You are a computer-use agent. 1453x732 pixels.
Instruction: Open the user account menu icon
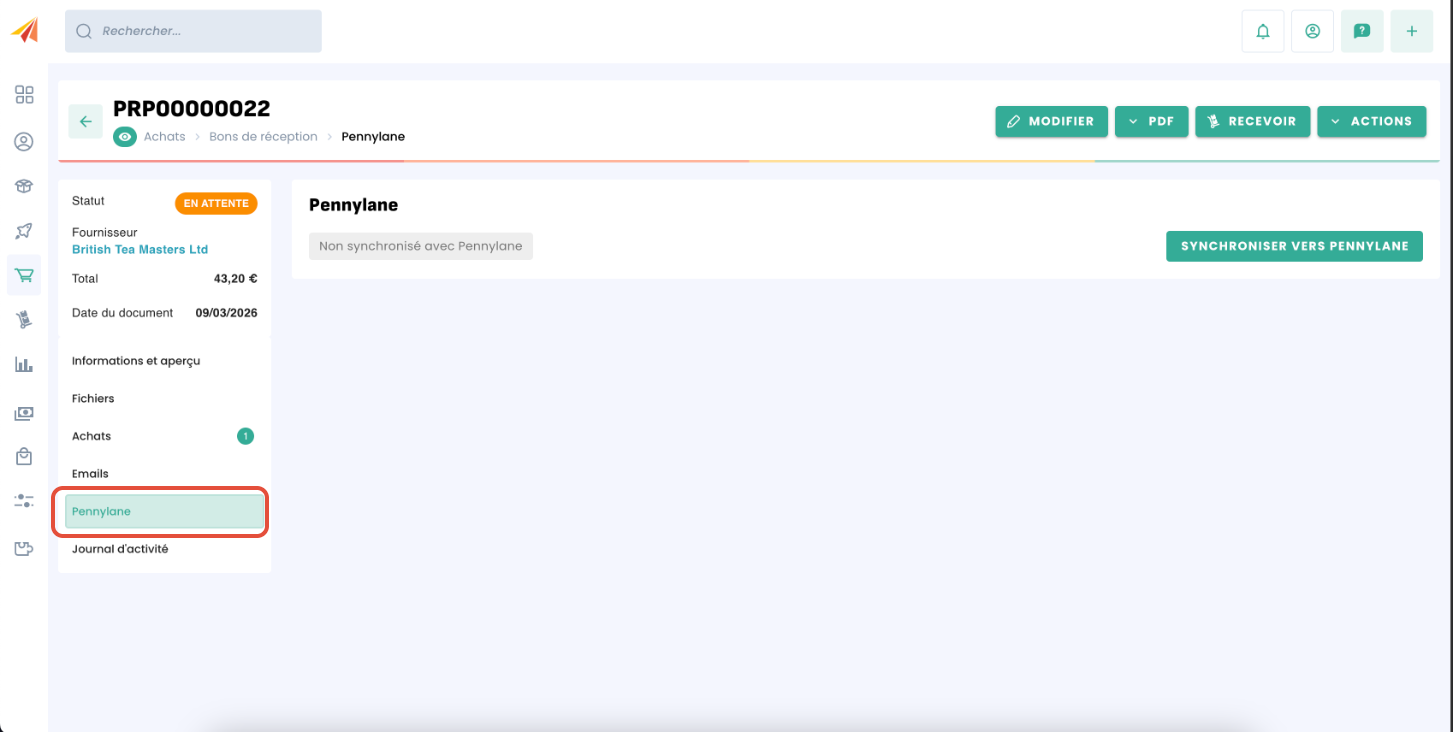(1312, 31)
